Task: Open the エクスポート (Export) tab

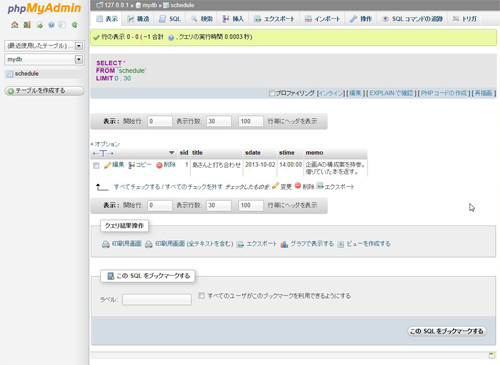Action: pos(274,19)
